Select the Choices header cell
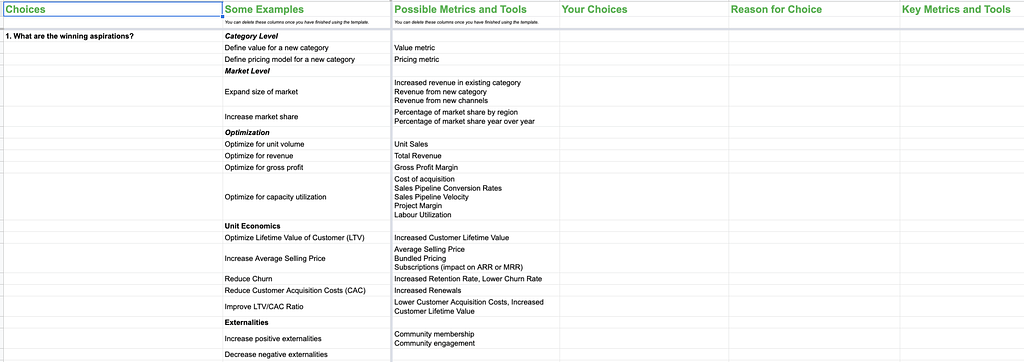This screenshot has height=362, width=1024. click(112, 9)
